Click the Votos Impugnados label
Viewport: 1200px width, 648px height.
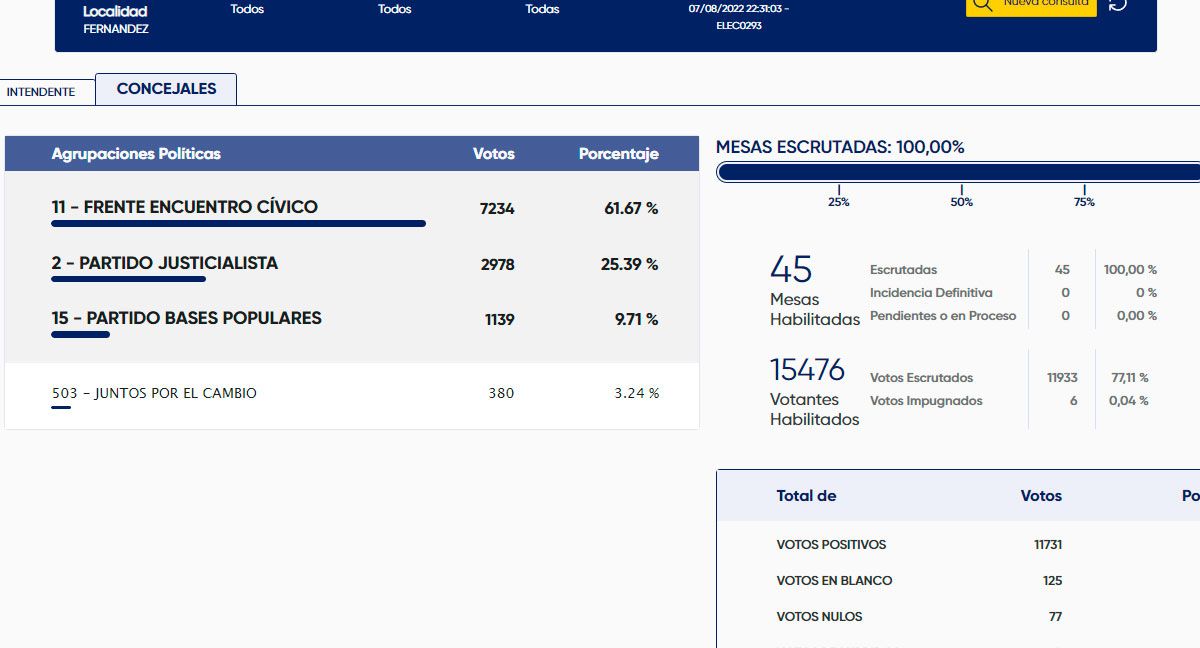pos(926,401)
